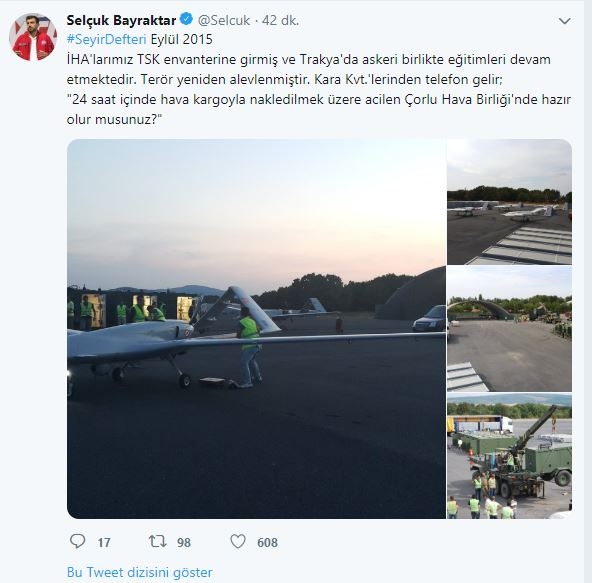This screenshot has width=592, height=583.
Task: Open middle-right photo of empty apron
Action: click(x=509, y=329)
